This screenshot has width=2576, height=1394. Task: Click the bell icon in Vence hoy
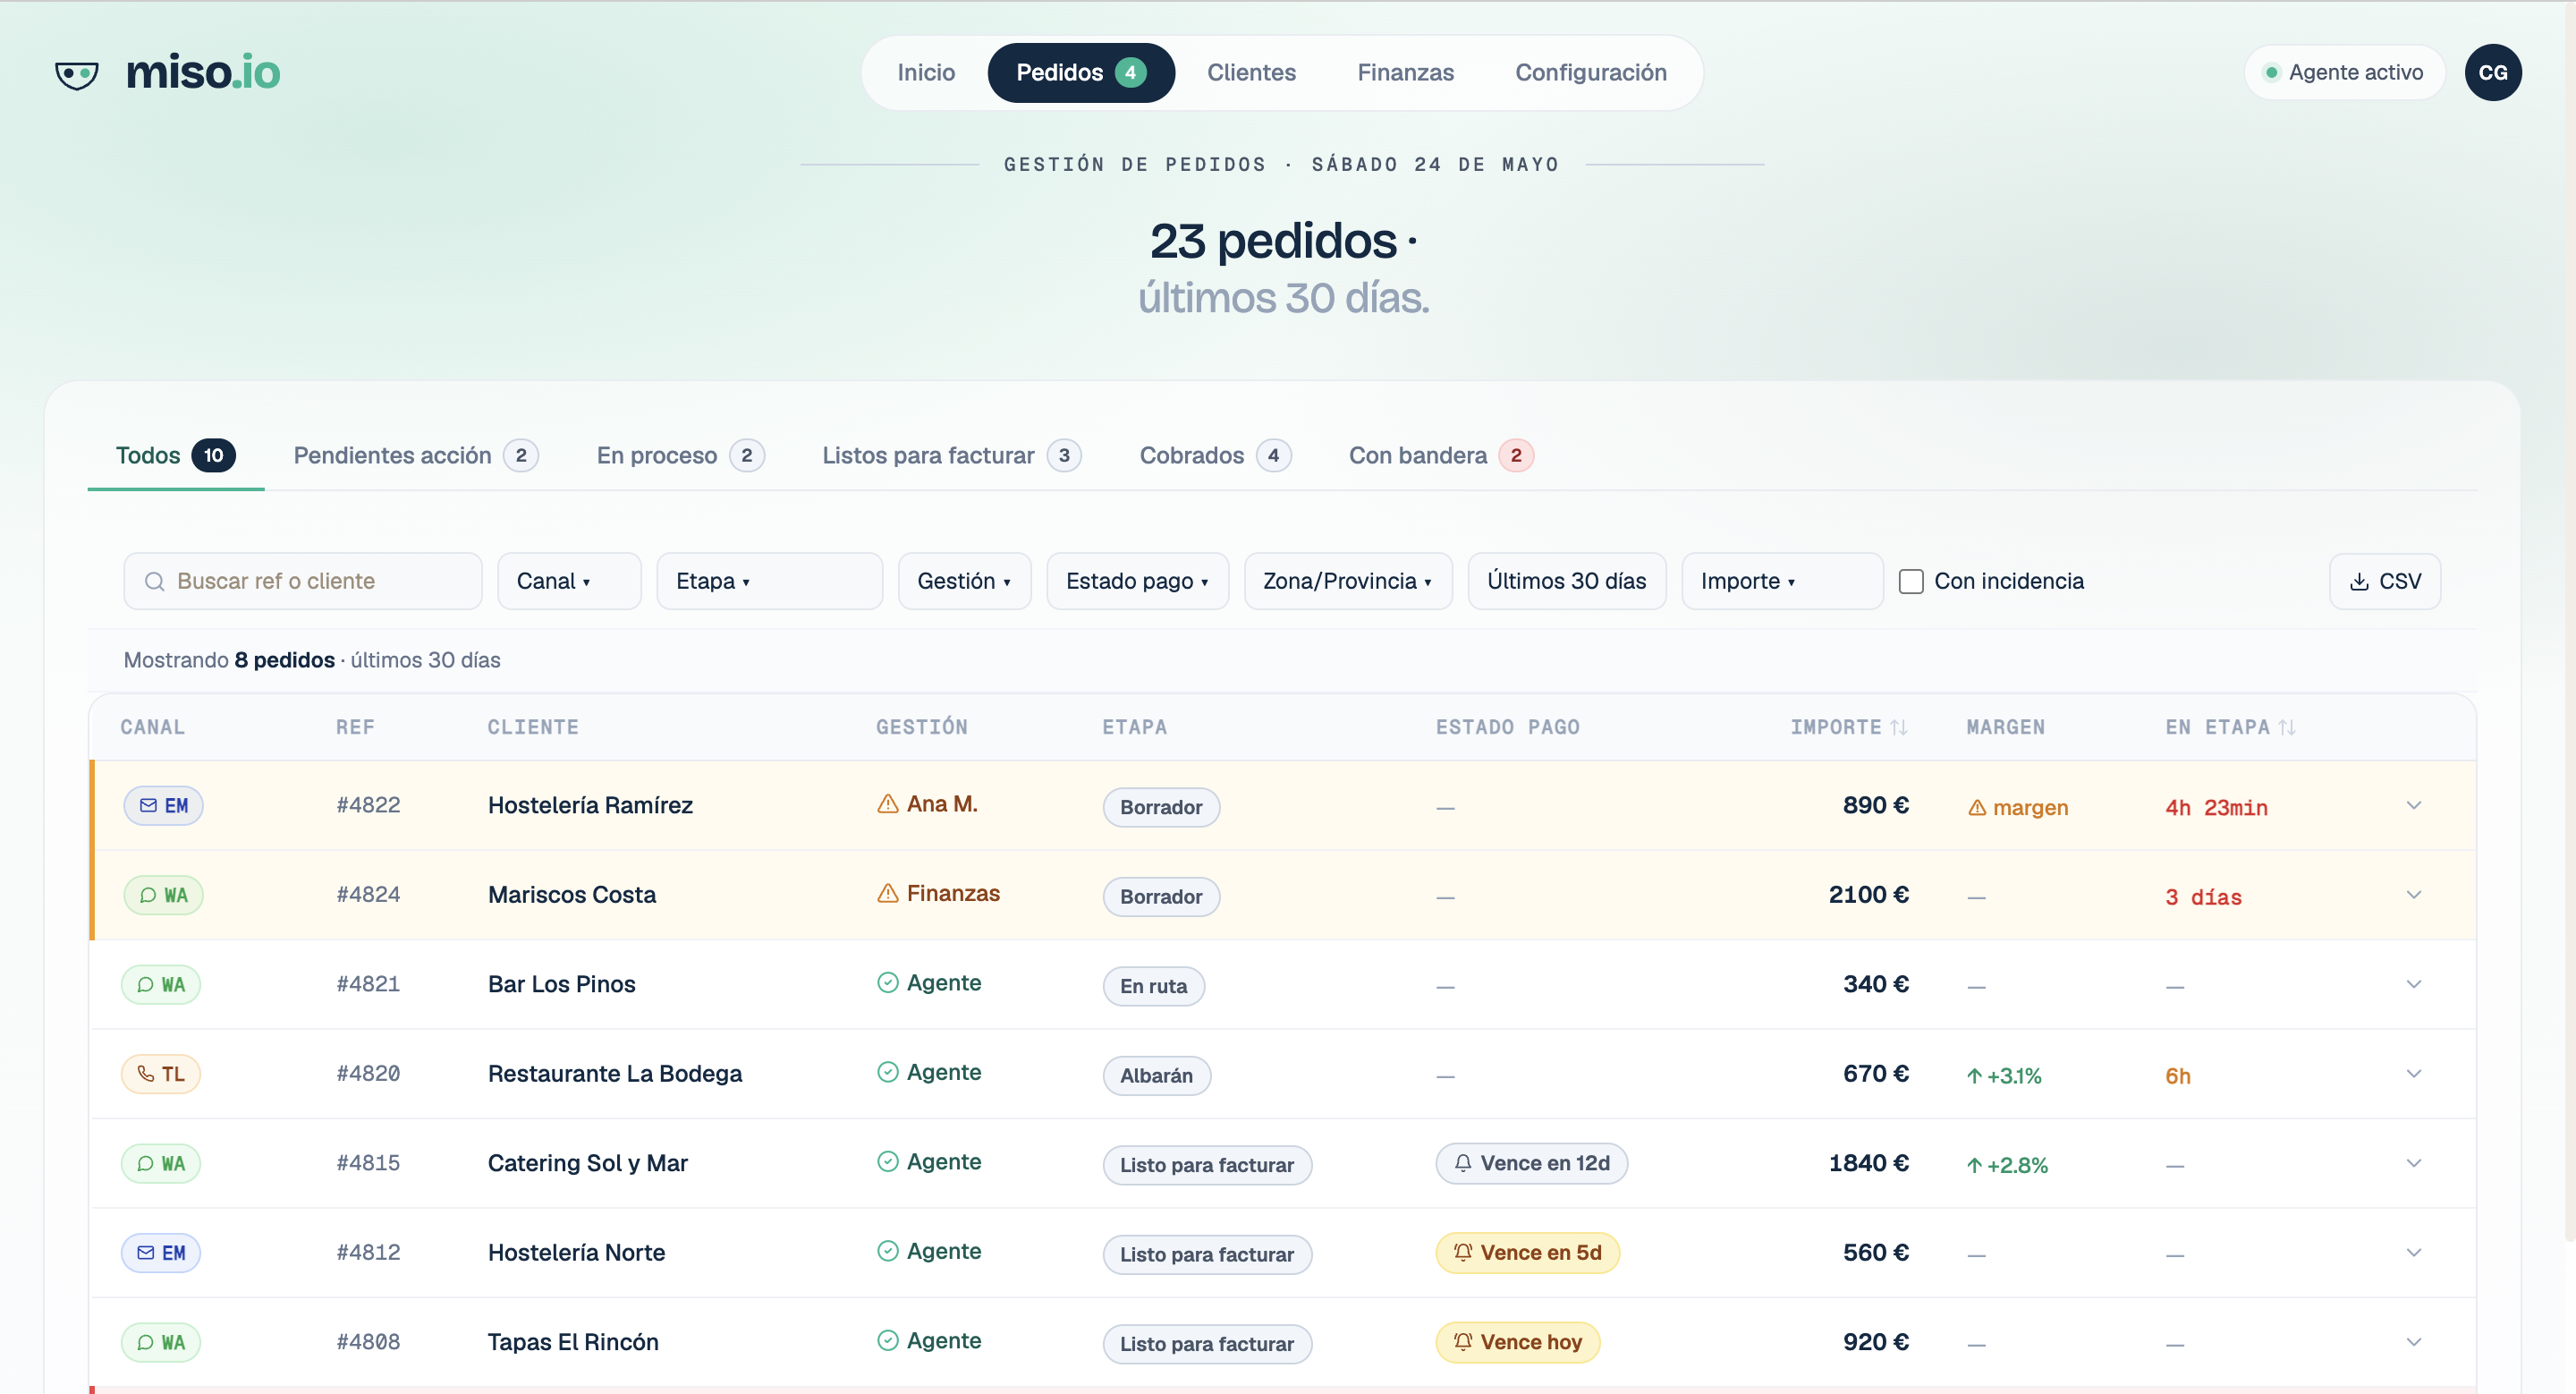pos(1463,1342)
